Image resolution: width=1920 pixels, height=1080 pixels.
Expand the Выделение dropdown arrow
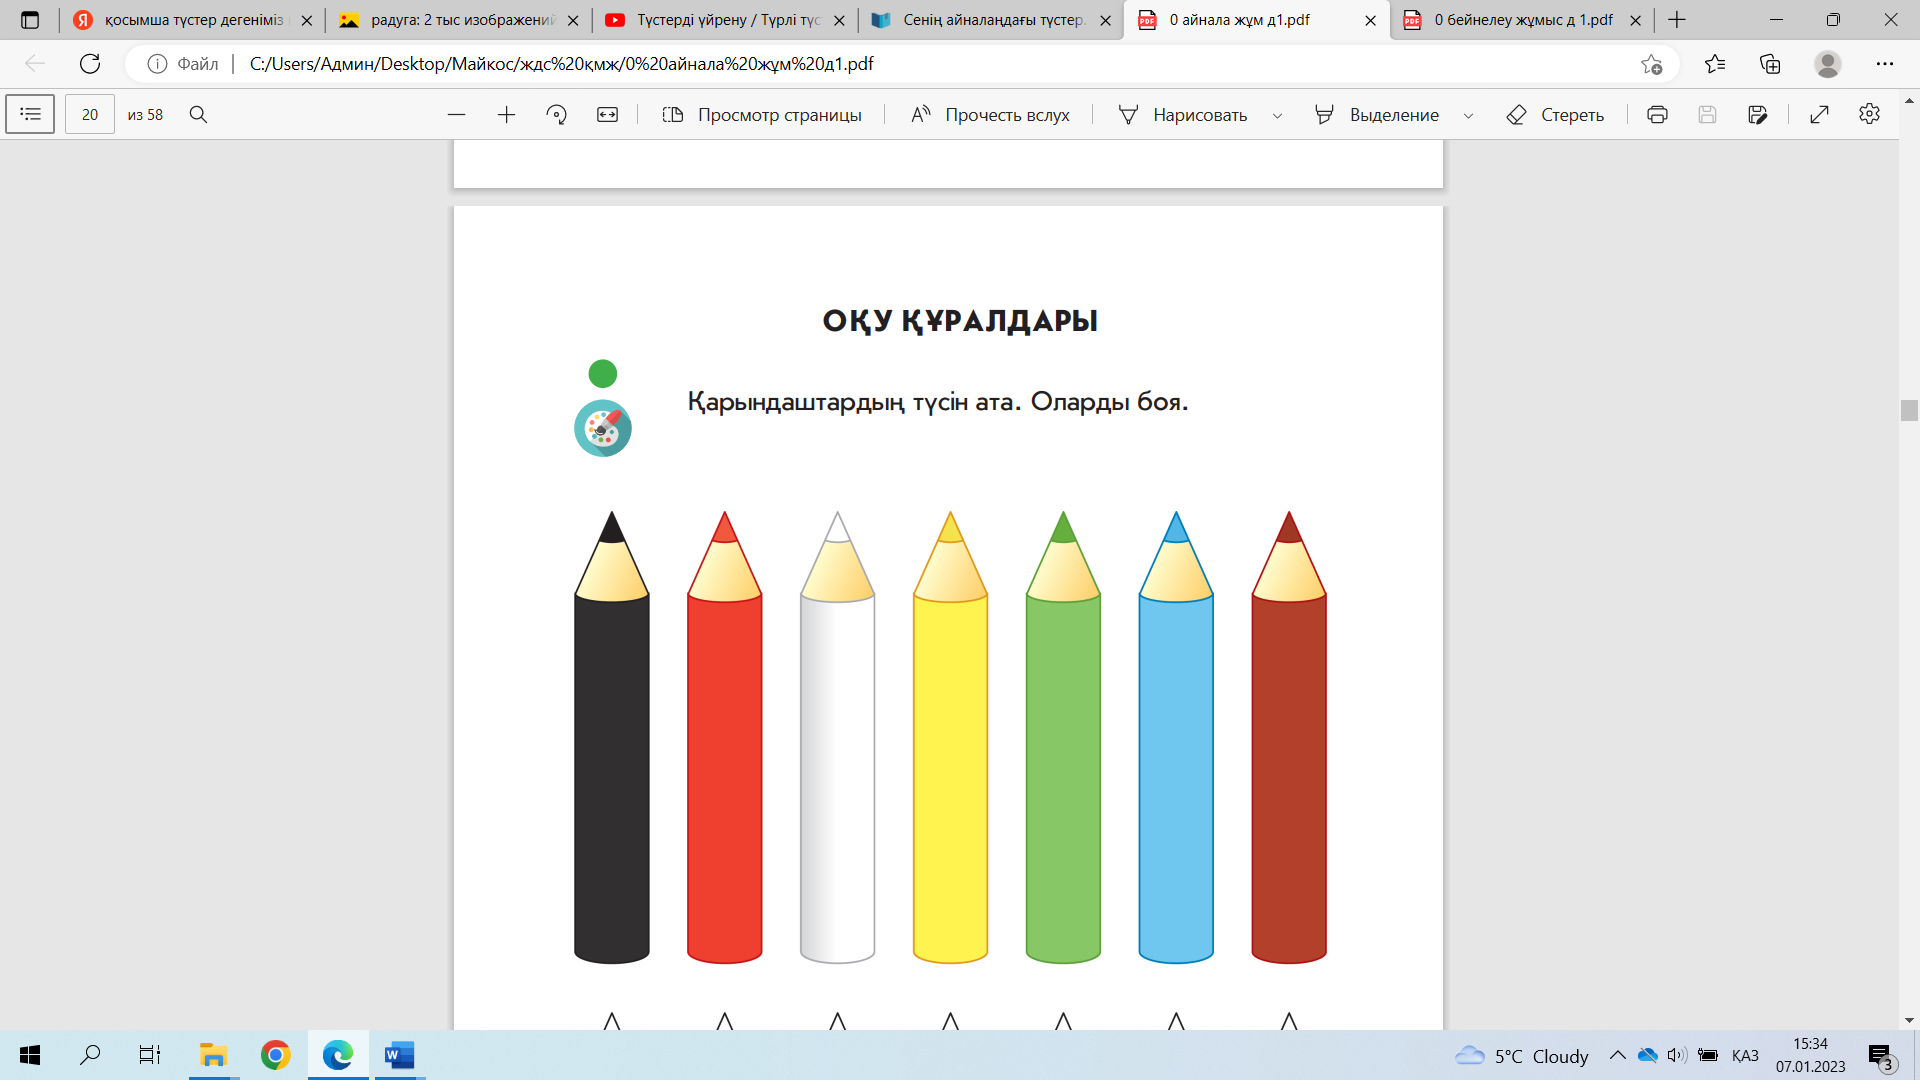(1468, 116)
